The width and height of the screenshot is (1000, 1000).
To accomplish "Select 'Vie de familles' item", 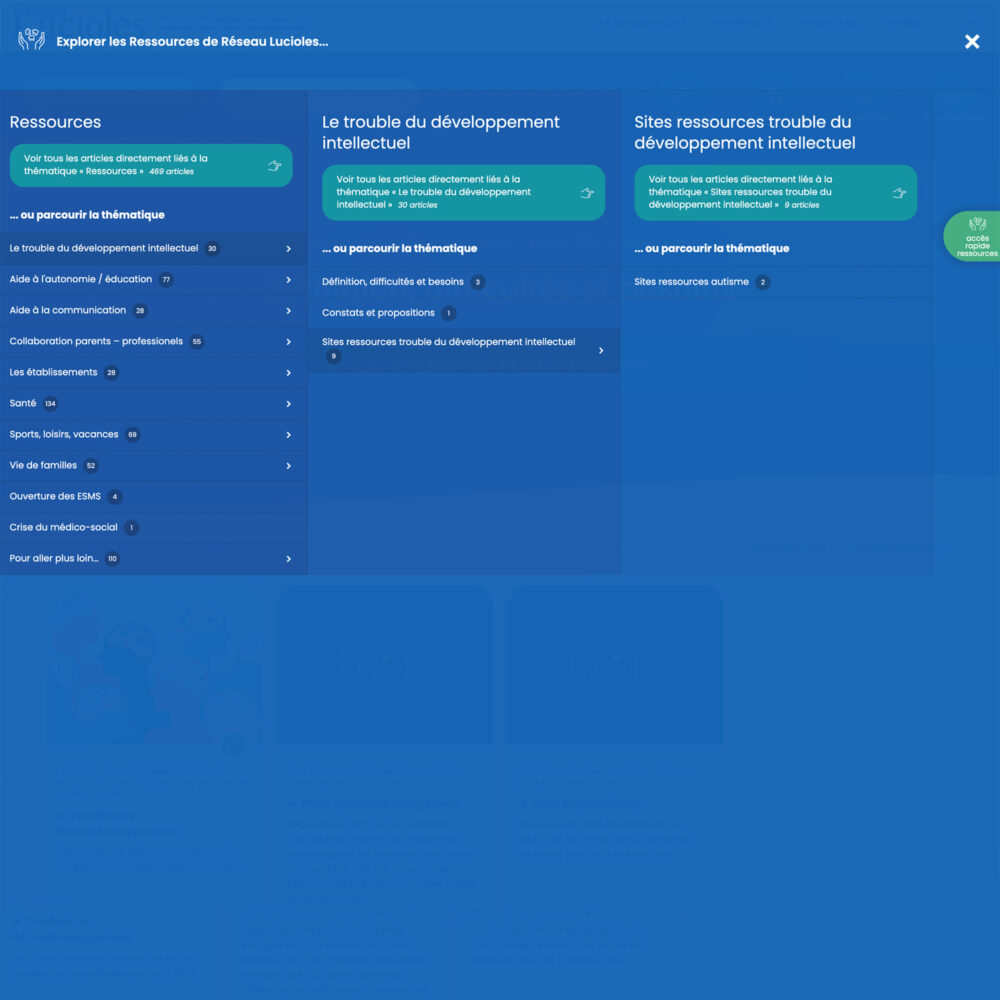I will click(x=154, y=466).
